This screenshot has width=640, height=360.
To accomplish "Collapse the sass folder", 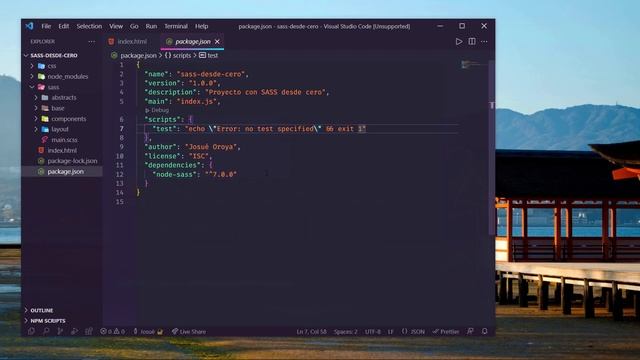I will pyautogui.click(x=53, y=87).
